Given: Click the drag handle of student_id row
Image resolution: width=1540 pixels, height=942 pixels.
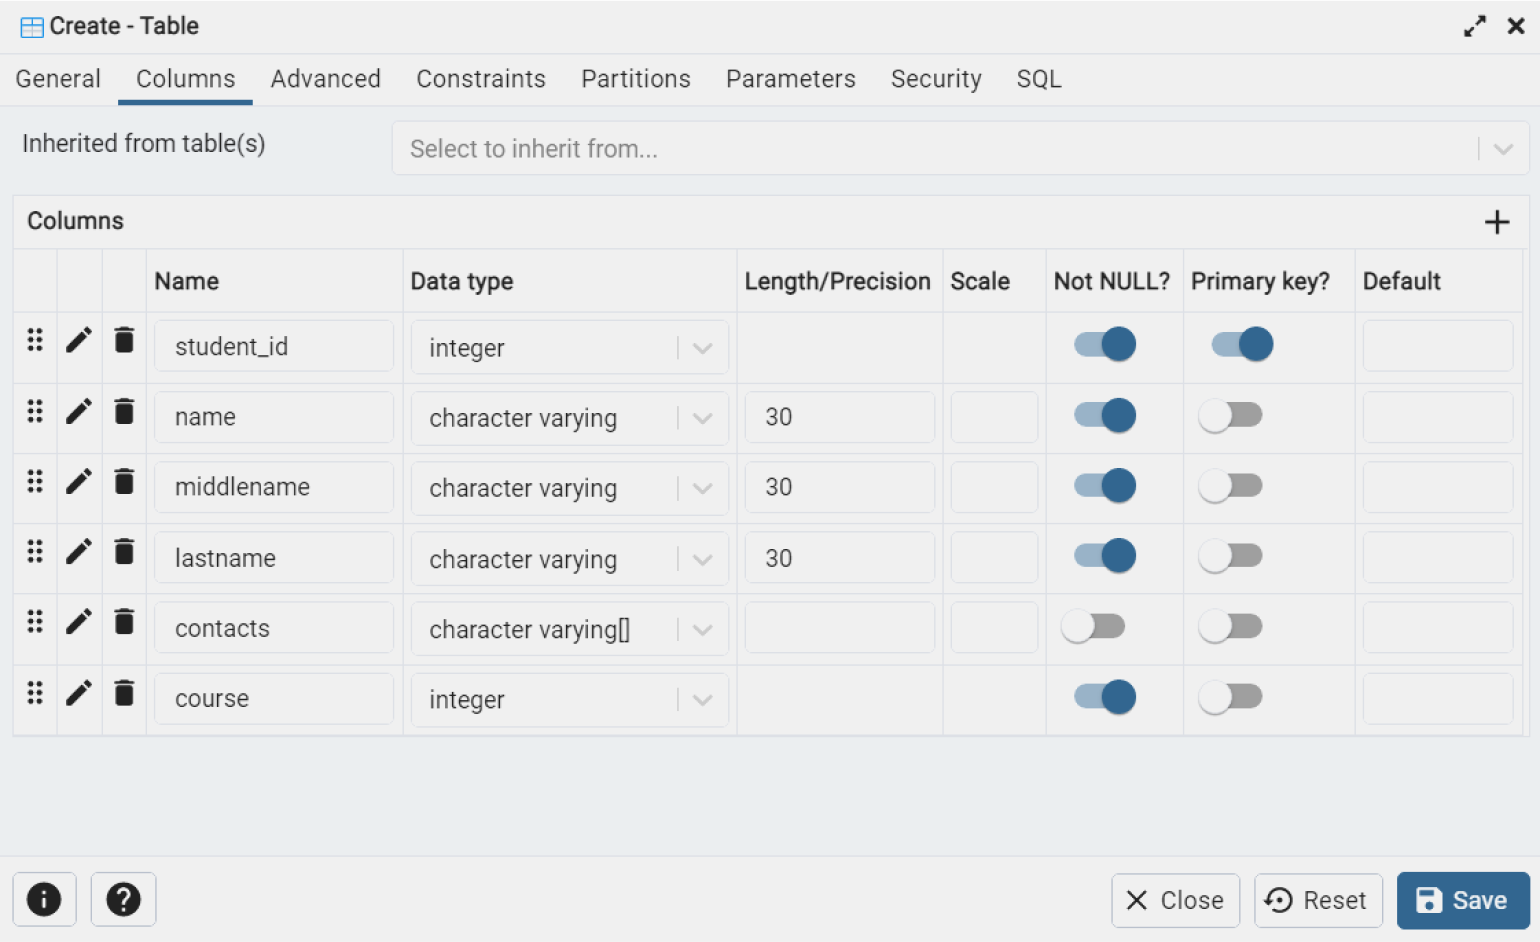Looking at the screenshot, I should tap(35, 340).
